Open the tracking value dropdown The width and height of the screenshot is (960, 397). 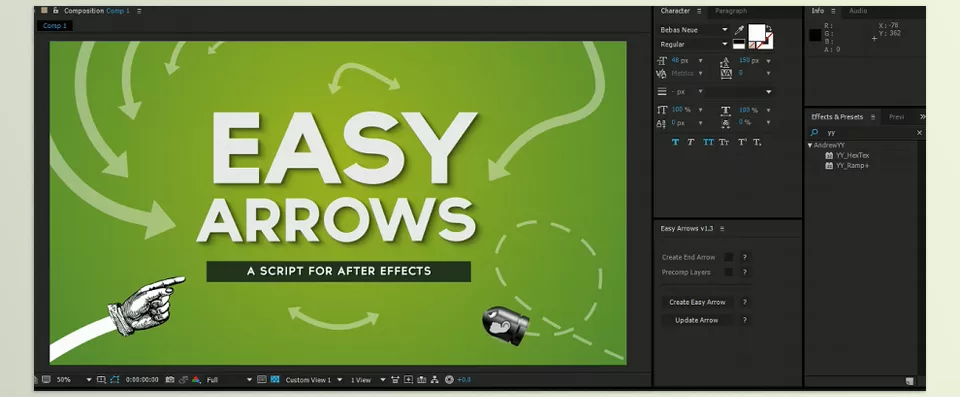pyautogui.click(x=768, y=74)
